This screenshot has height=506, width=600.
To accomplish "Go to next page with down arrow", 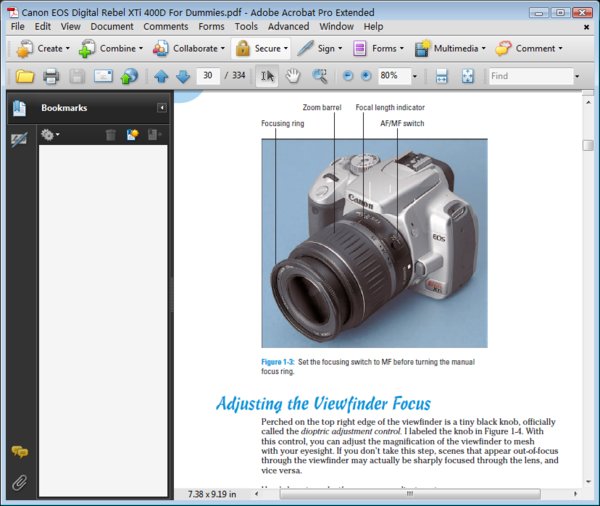I will click(183, 76).
